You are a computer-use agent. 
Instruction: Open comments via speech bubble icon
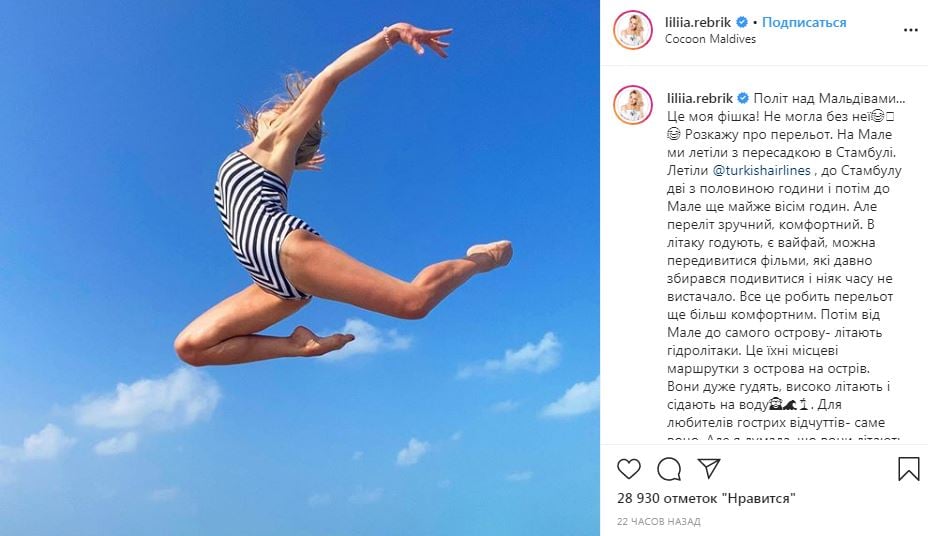[669, 469]
